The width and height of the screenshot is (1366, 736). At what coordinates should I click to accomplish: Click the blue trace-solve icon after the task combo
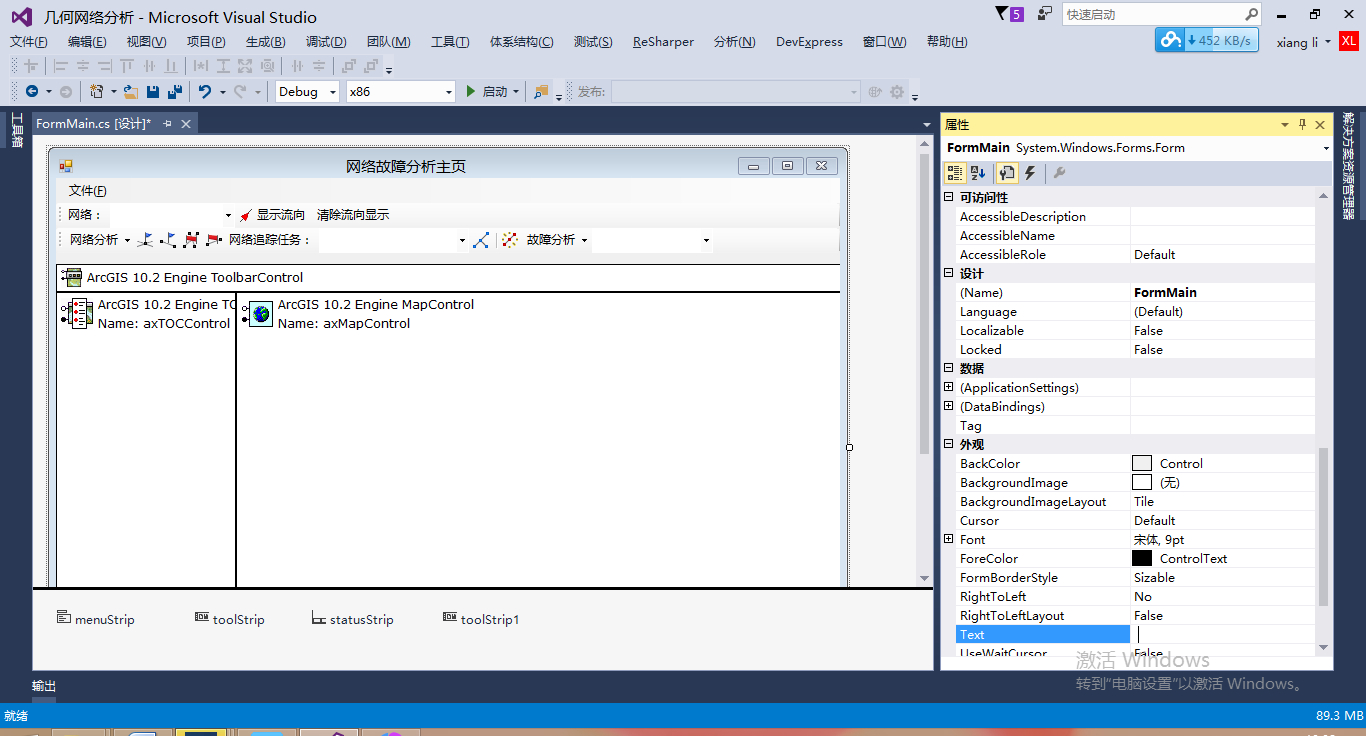click(481, 240)
